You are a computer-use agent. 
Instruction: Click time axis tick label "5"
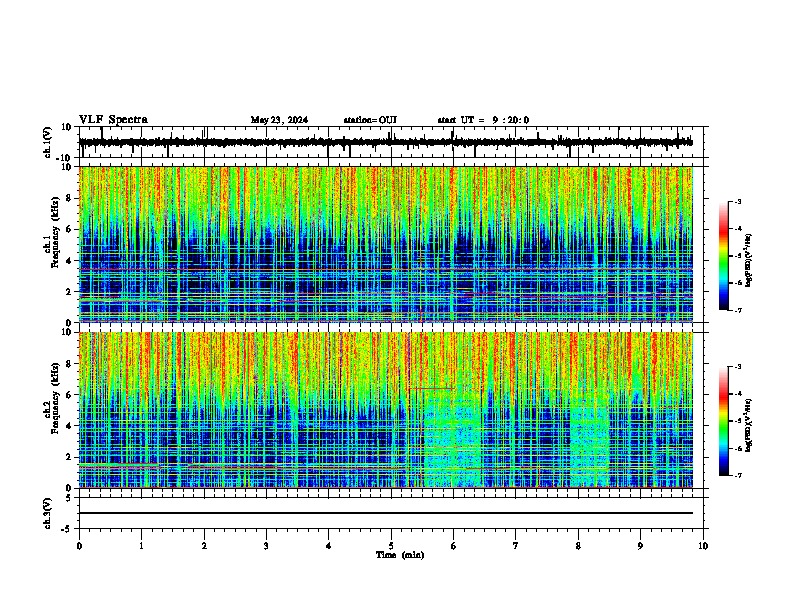click(x=391, y=546)
